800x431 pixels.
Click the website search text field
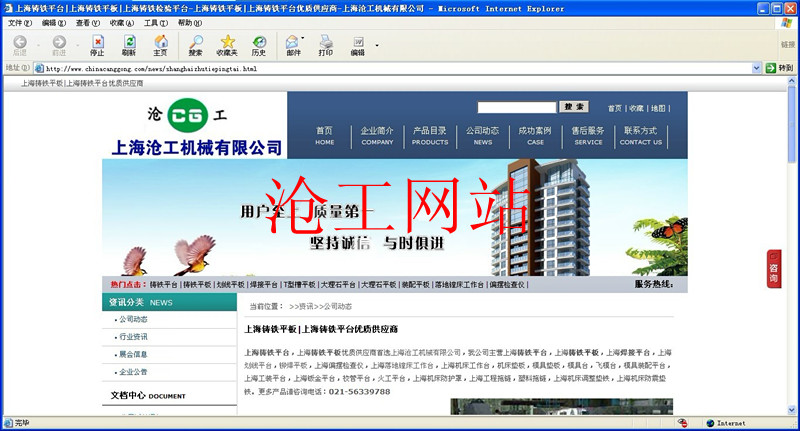(x=516, y=107)
